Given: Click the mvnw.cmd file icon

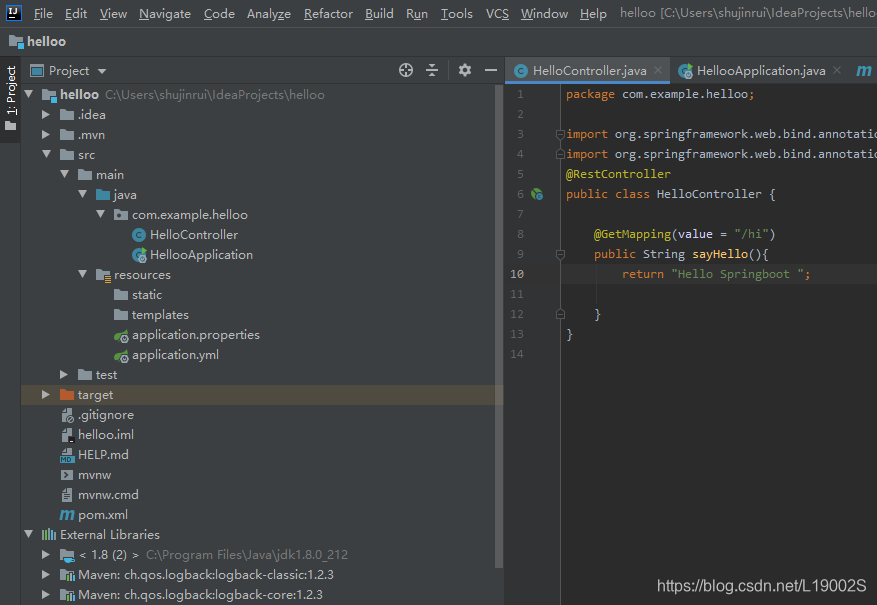Looking at the screenshot, I should pyautogui.click(x=67, y=495).
